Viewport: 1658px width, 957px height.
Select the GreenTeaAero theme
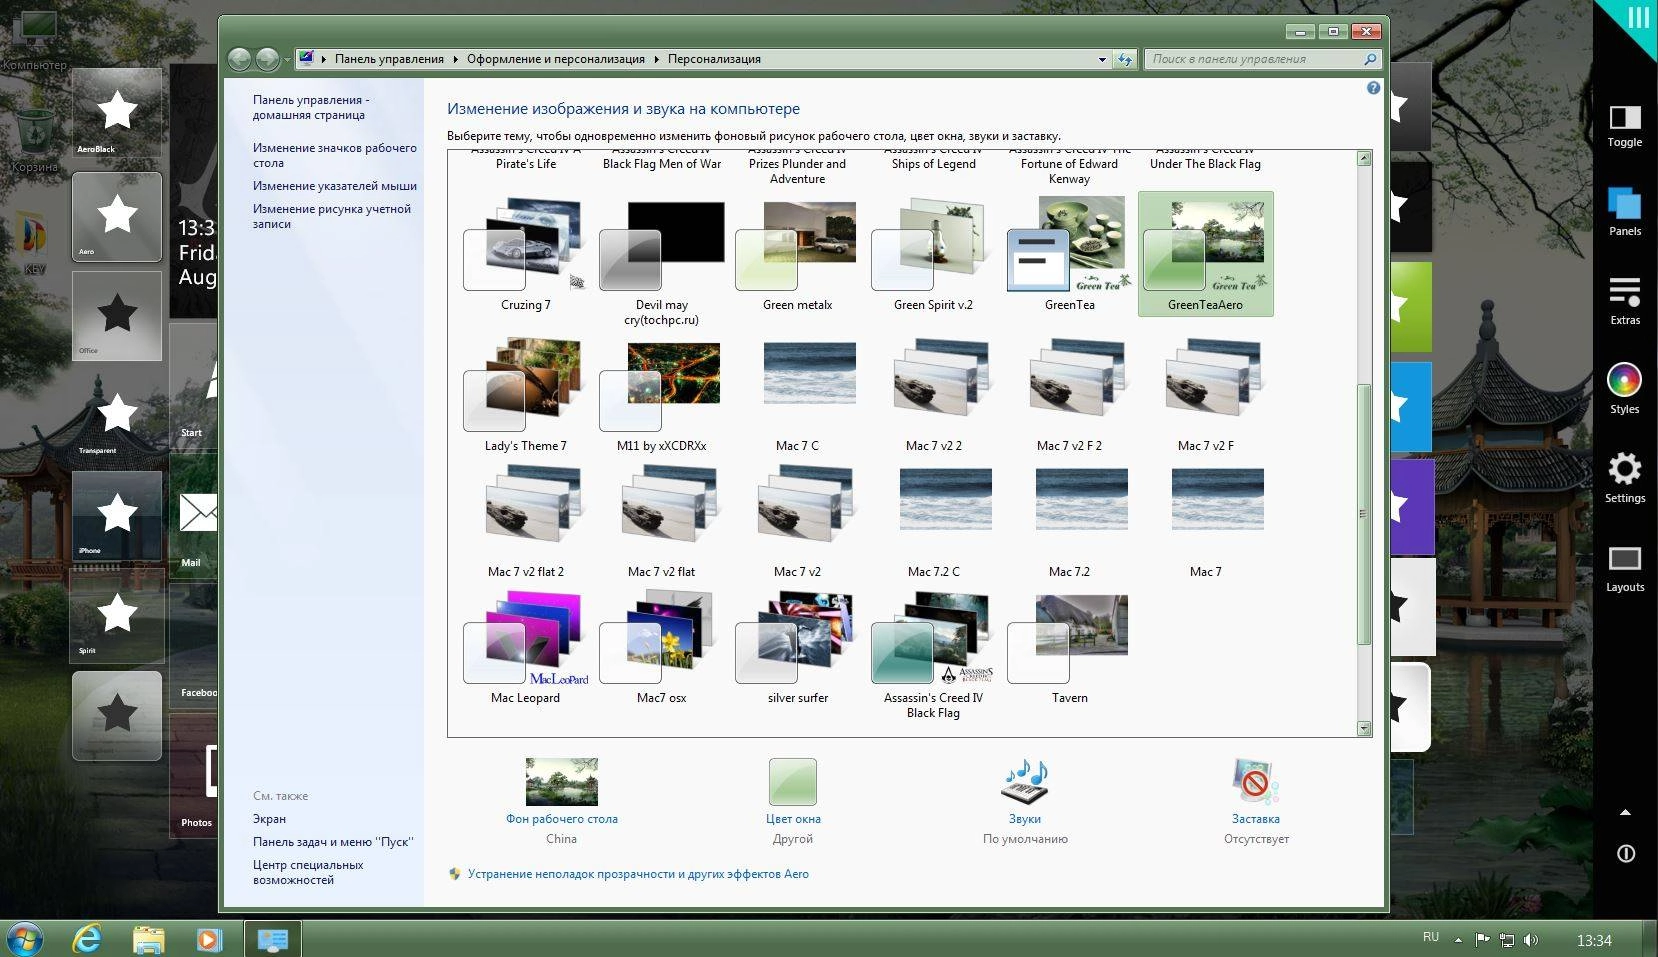1205,254
